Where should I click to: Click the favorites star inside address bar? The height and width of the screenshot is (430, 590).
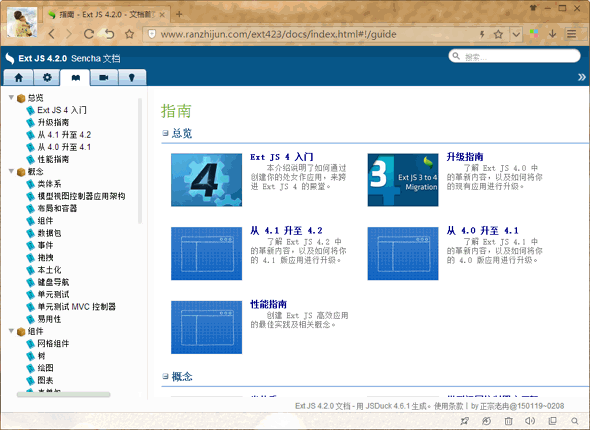498,35
